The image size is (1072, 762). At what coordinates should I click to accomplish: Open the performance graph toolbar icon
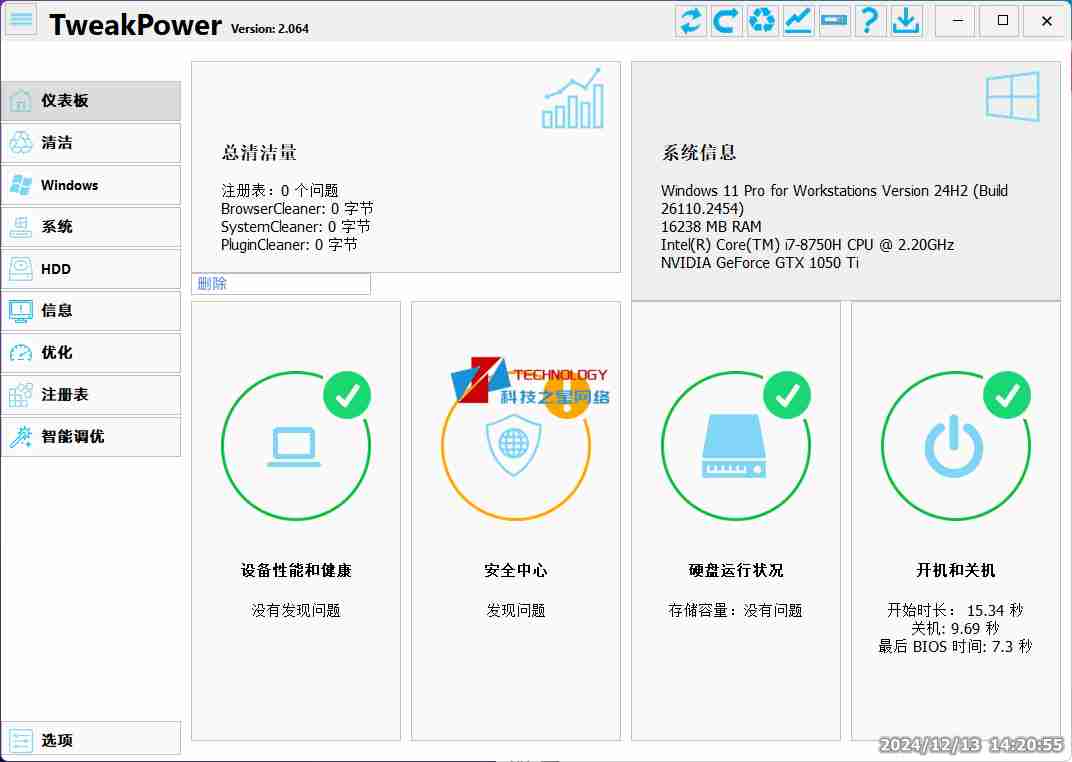tap(798, 20)
